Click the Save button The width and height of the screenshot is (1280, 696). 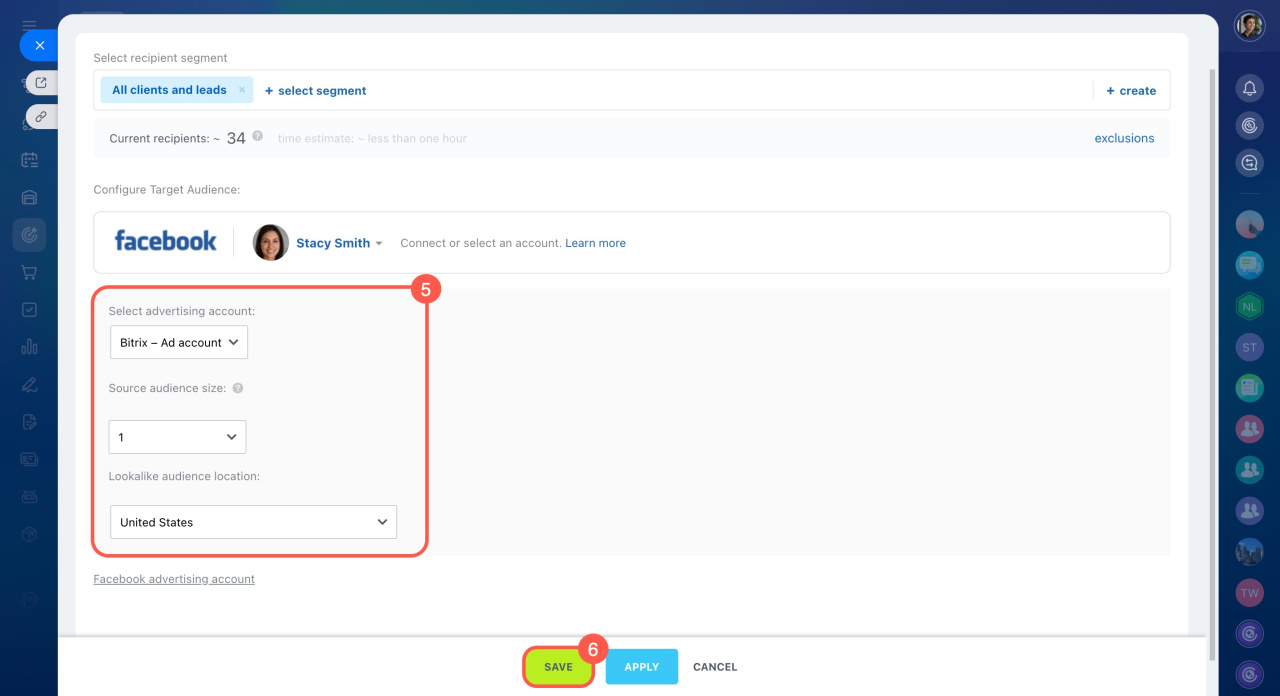click(558, 667)
